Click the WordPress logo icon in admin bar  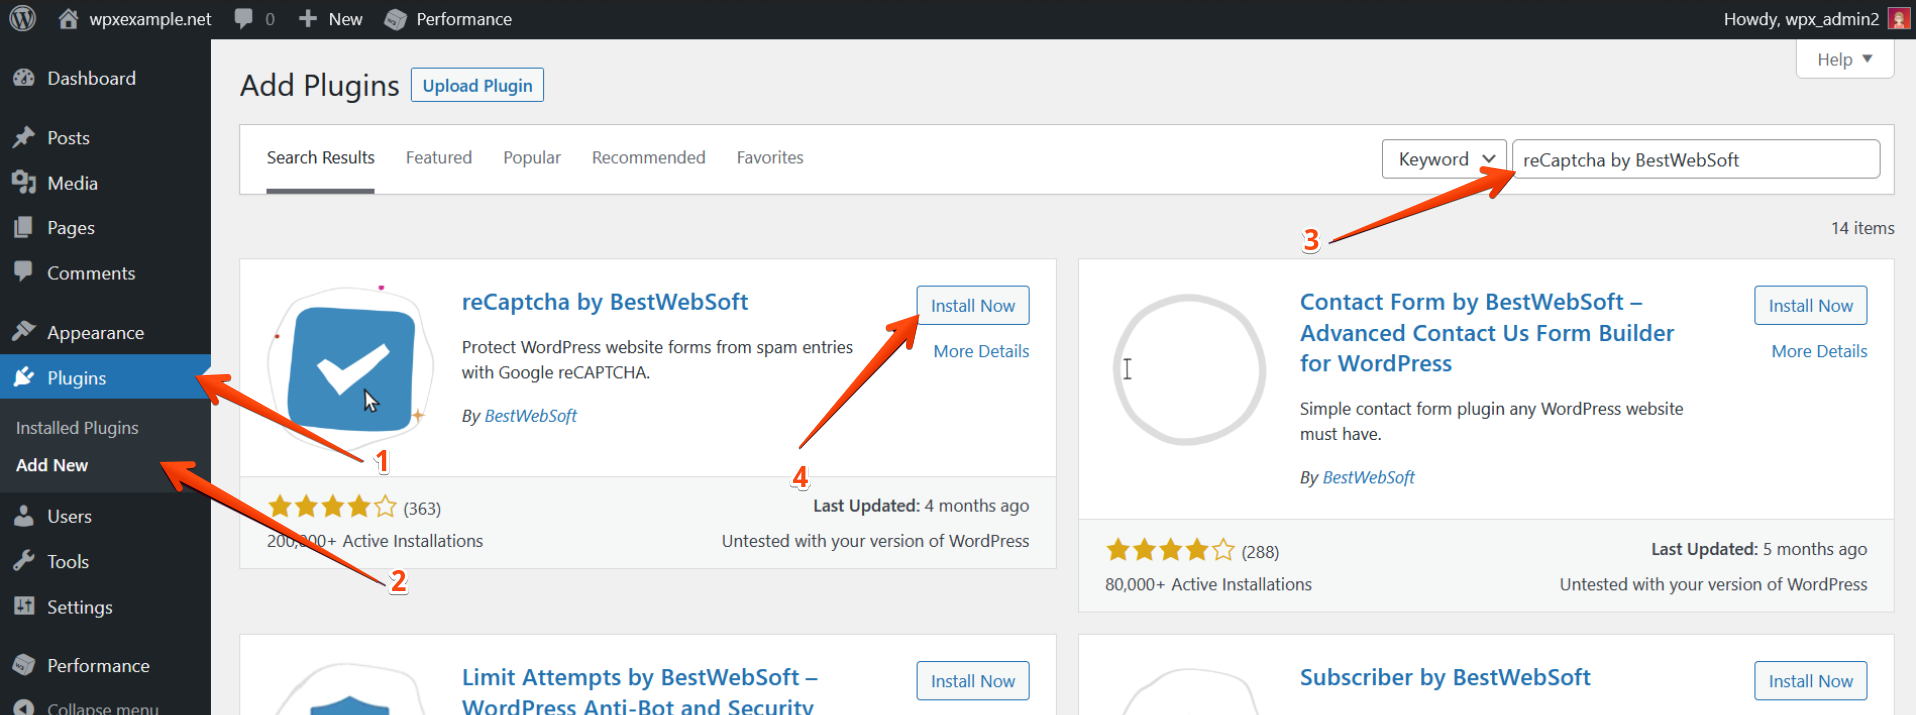[x=22, y=19]
